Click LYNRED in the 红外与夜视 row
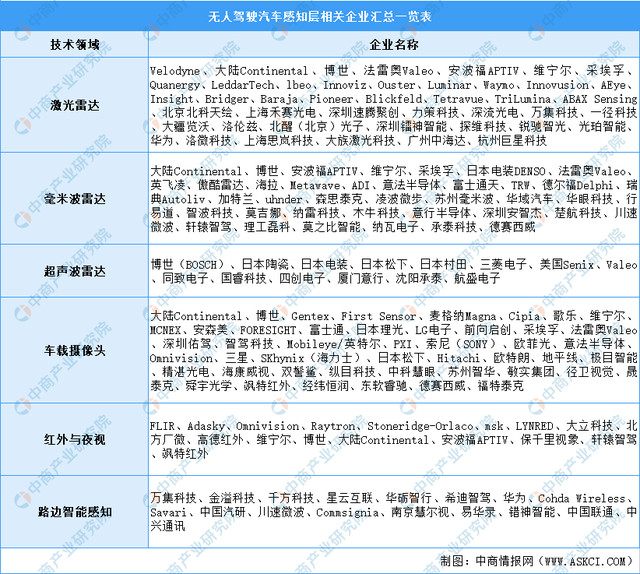Image resolution: width=640 pixels, height=574 pixels. pyautogui.click(x=534, y=427)
